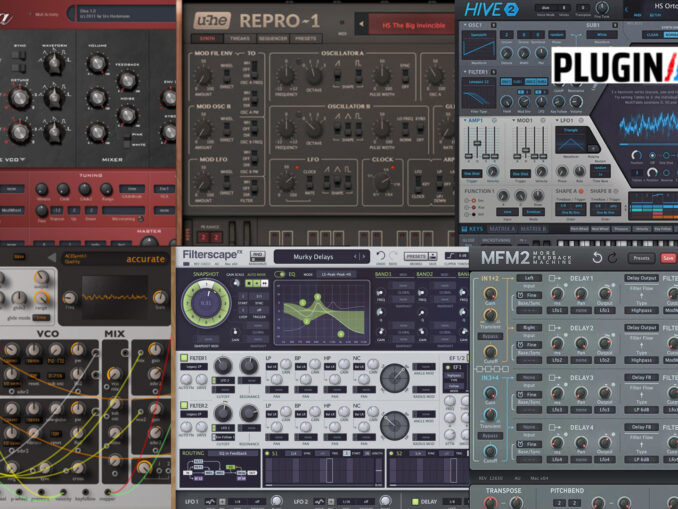The width and height of the screenshot is (678, 509).
Task: Click the ACE oscilloscope waveform display
Action: (115, 297)
